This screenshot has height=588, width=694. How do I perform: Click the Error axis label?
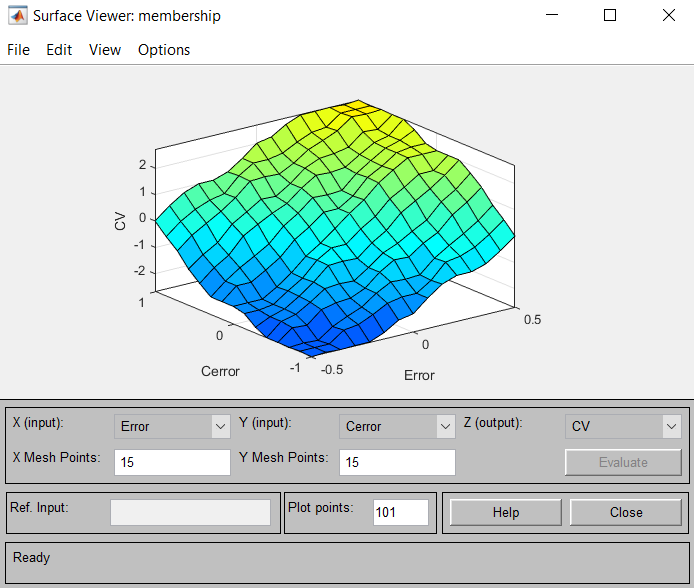pos(419,376)
